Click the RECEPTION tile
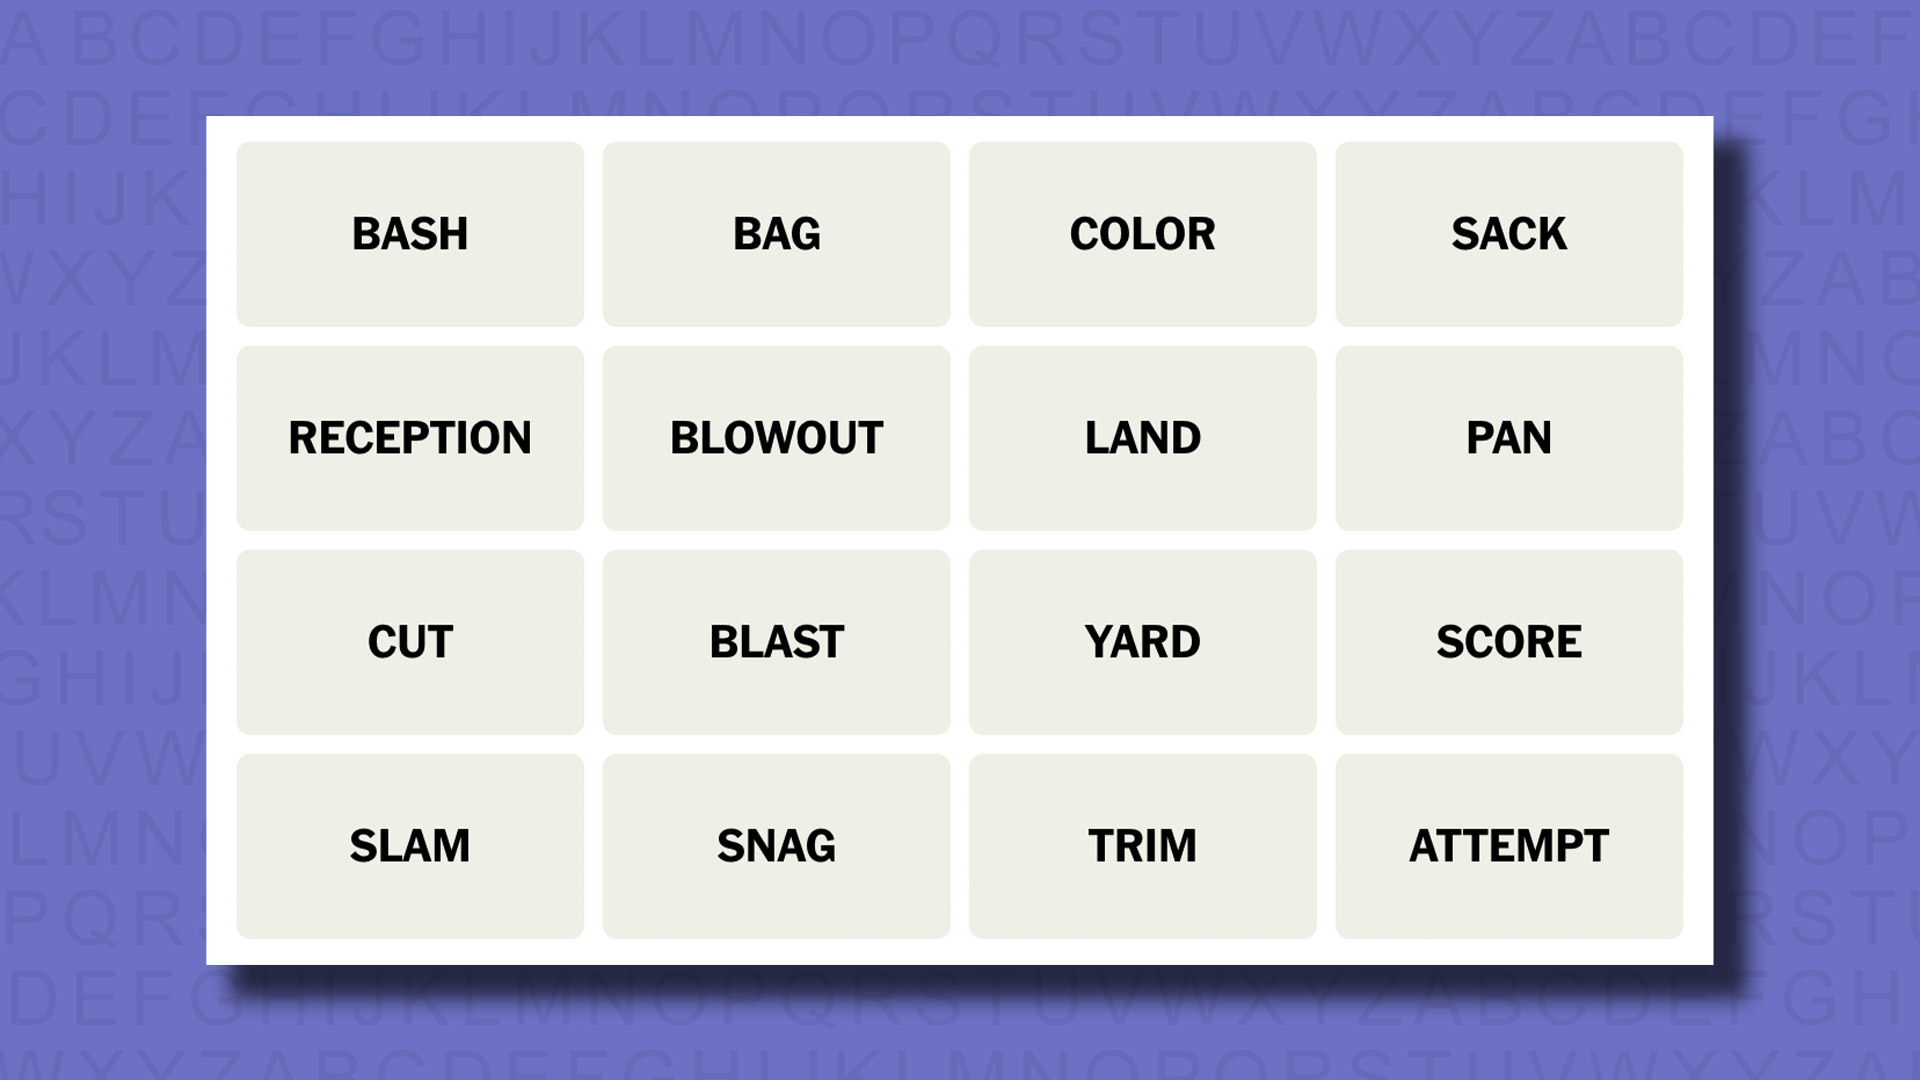Viewport: 1920px width, 1080px height. pos(410,436)
